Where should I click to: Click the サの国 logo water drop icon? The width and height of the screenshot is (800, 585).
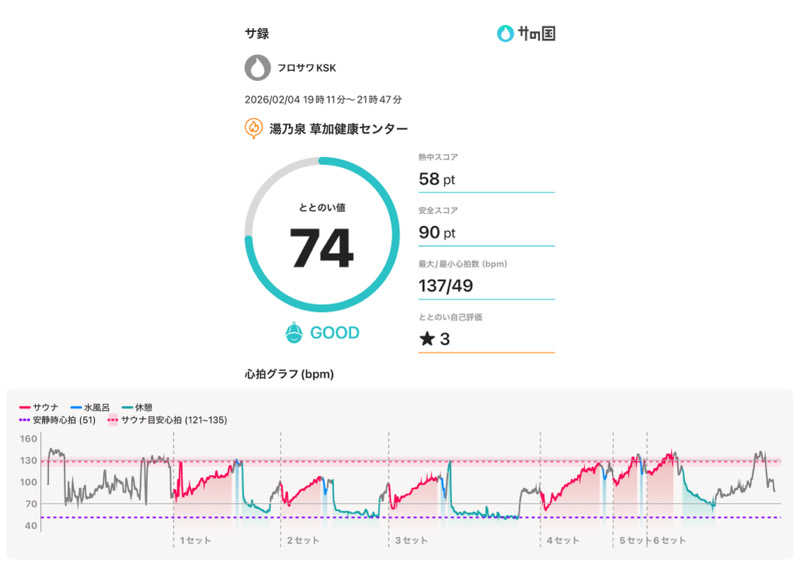506,34
